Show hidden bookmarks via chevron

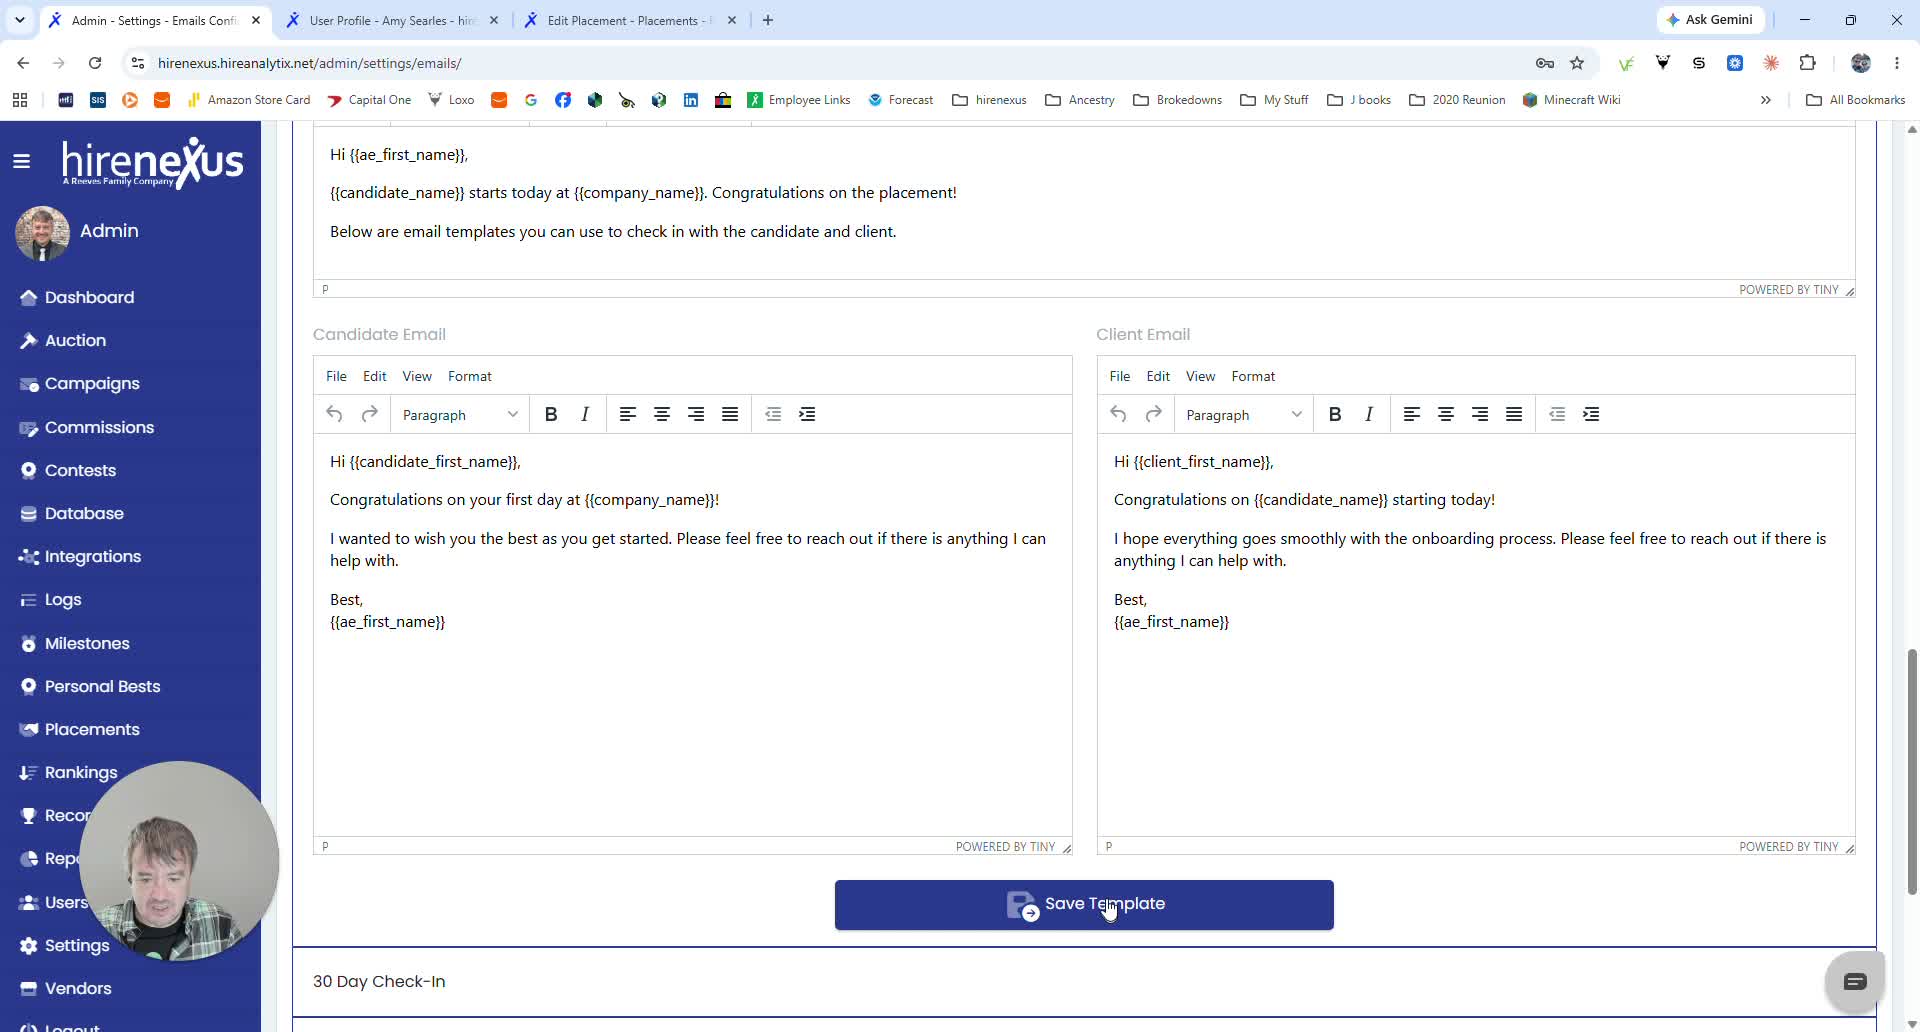(x=1766, y=100)
